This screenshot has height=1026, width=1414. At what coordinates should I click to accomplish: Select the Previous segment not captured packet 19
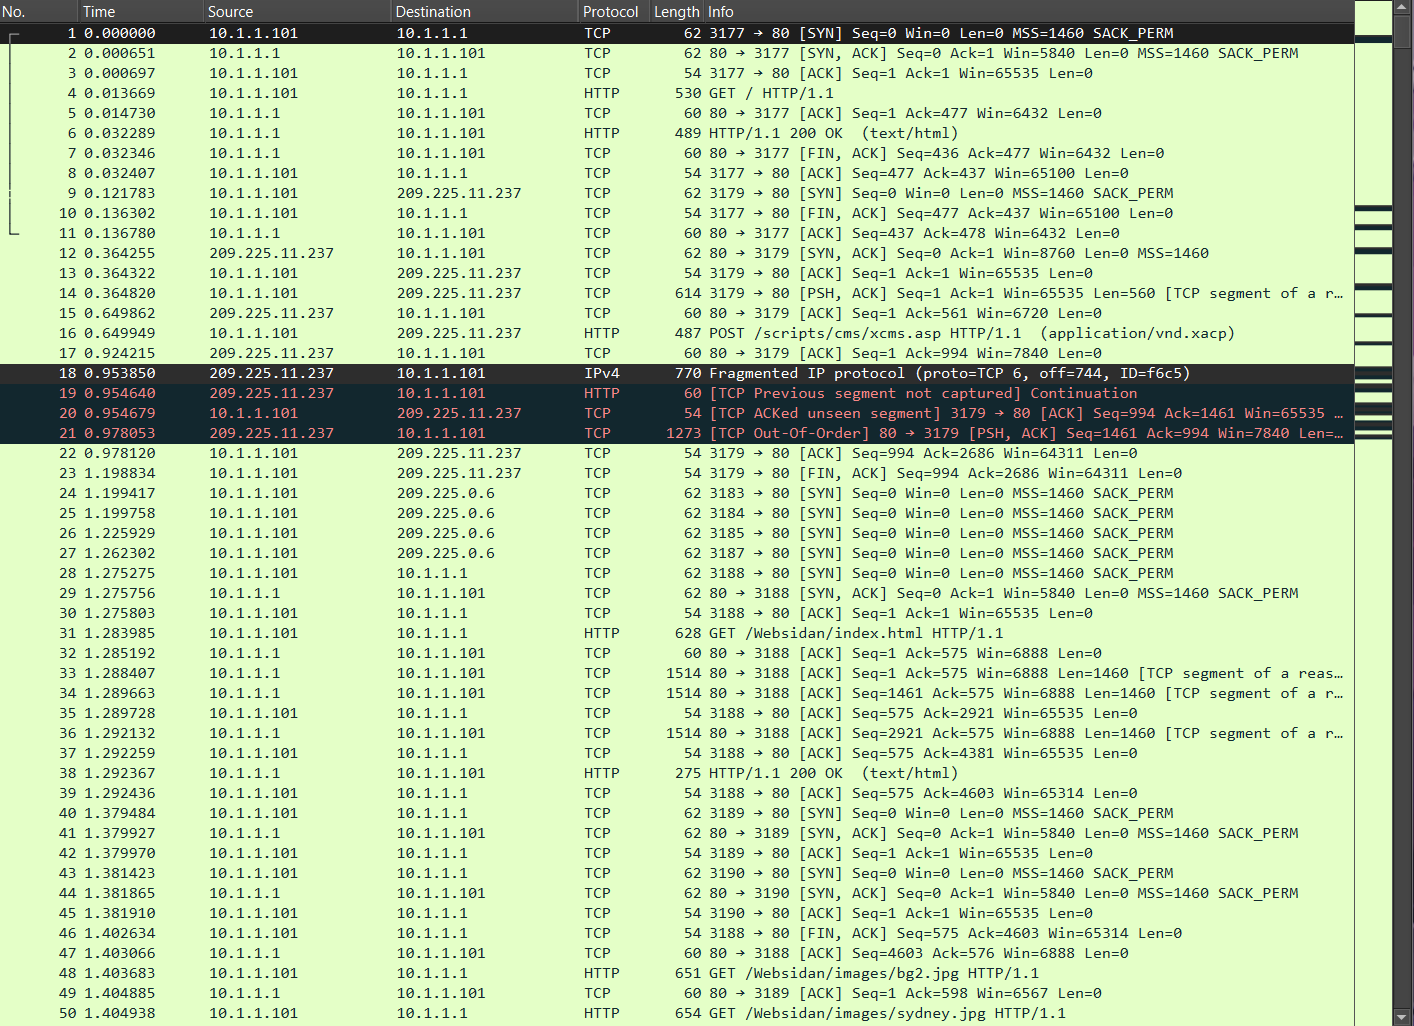[600, 392]
